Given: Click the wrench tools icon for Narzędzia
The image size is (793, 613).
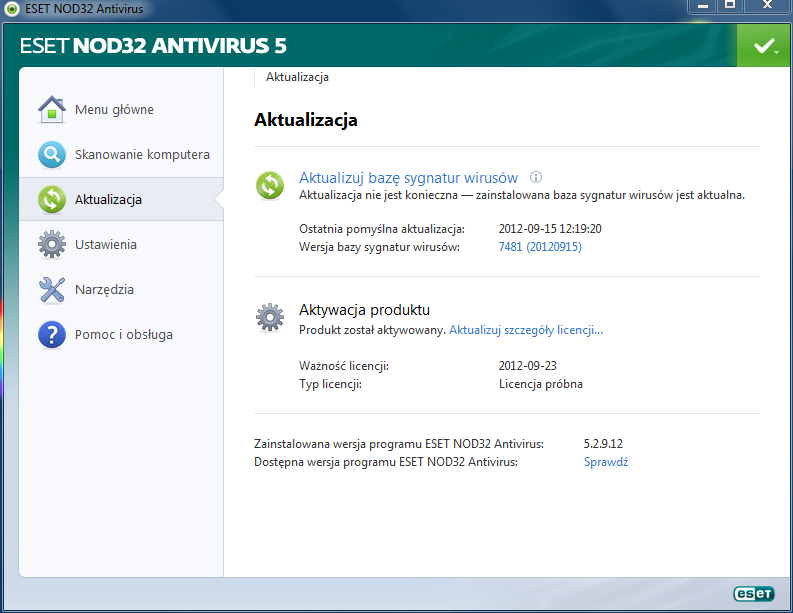Looking at the screenshot, I should click(x=52, y=289).
